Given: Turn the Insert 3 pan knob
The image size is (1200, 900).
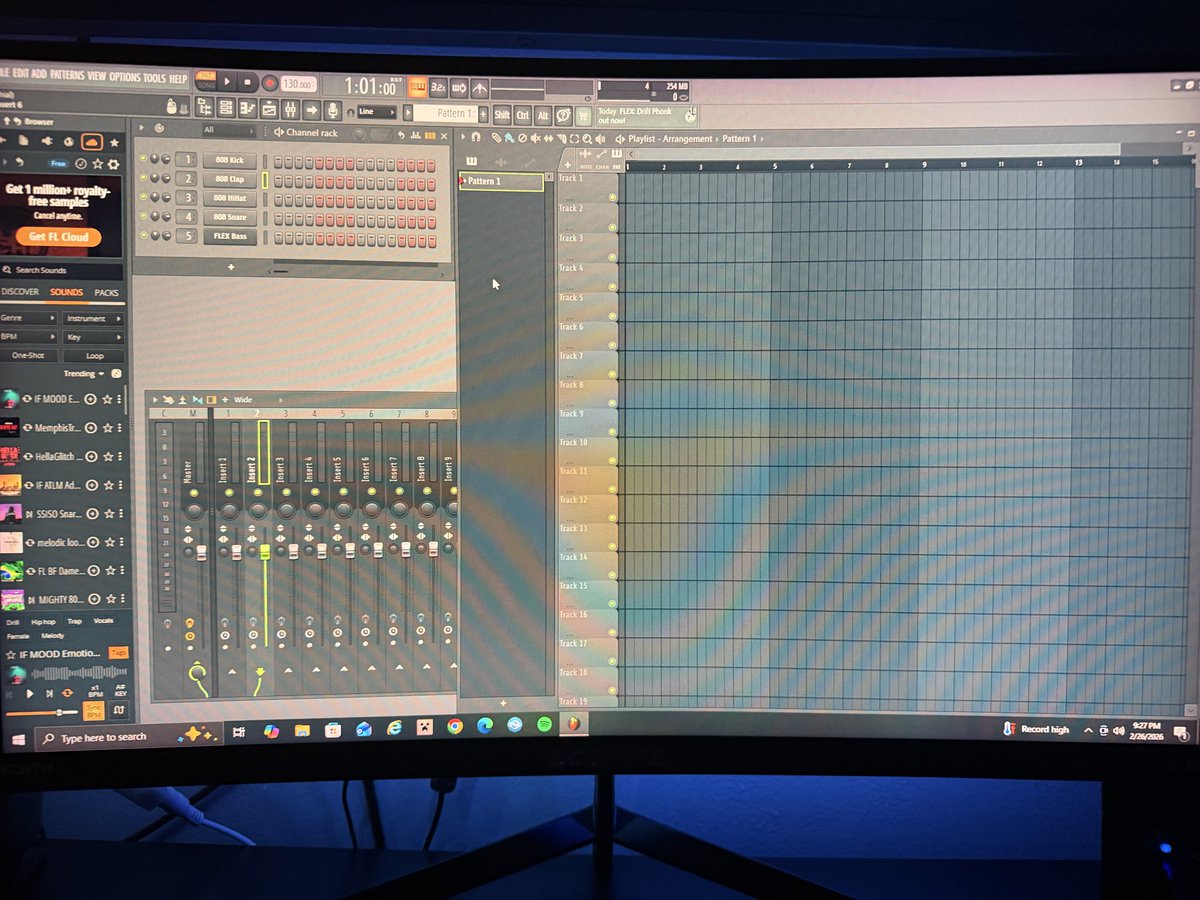Looking at the screenshot, I should click(287, 510).
